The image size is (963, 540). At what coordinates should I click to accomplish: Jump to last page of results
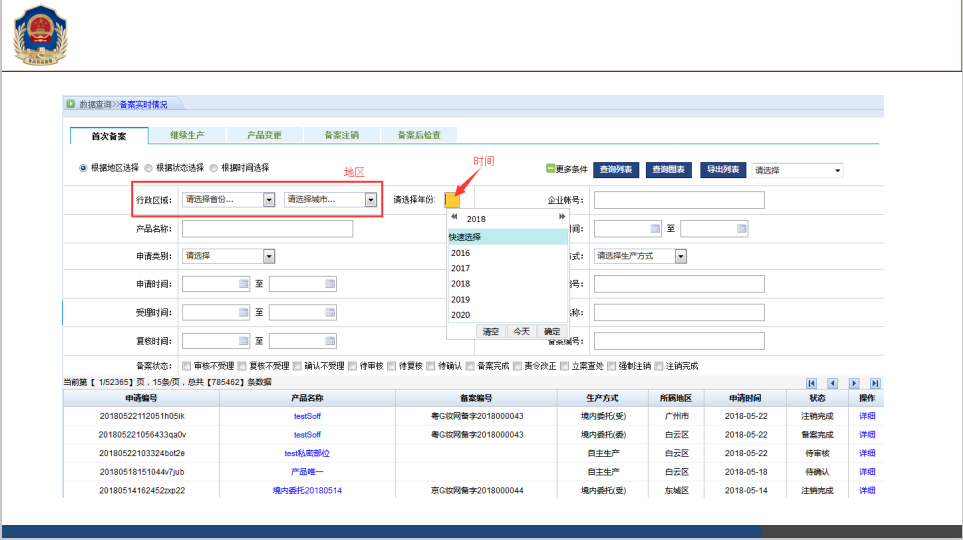pos(875,383)
